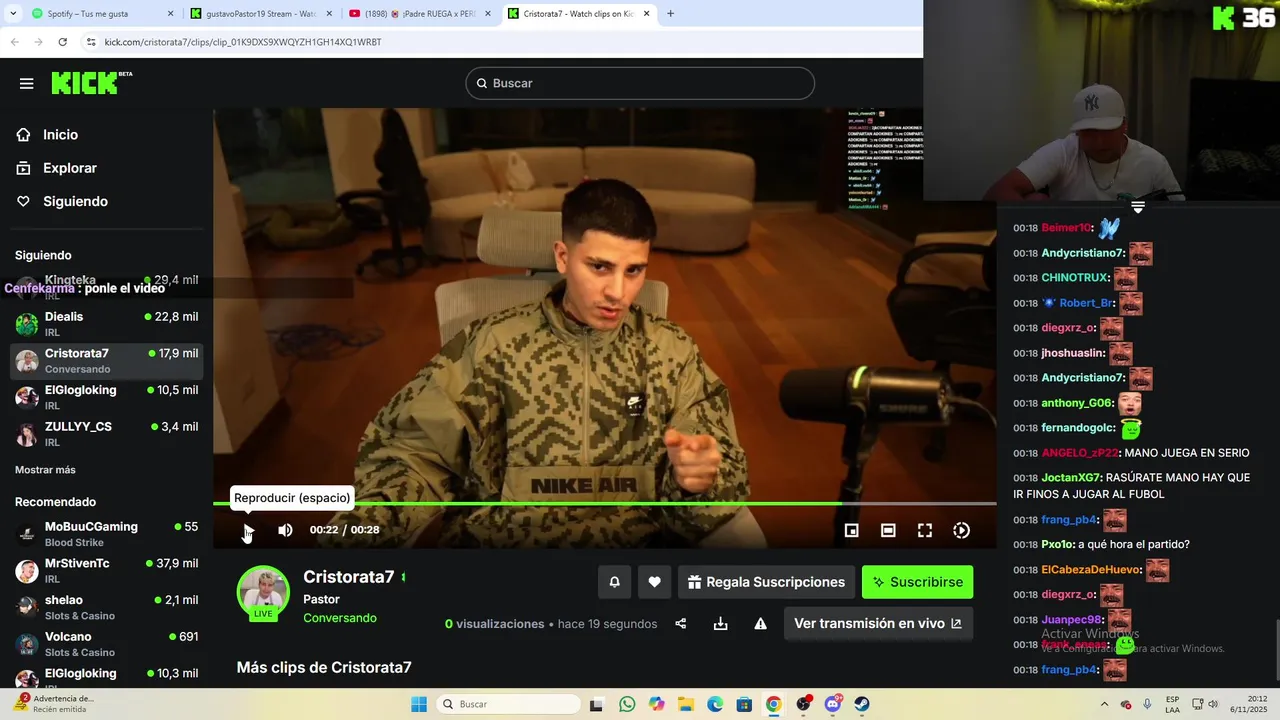Open the playback options circular icon
The height and width of the screenshot is (720, 1280).
pyautogui.click(x=961, y=531)
